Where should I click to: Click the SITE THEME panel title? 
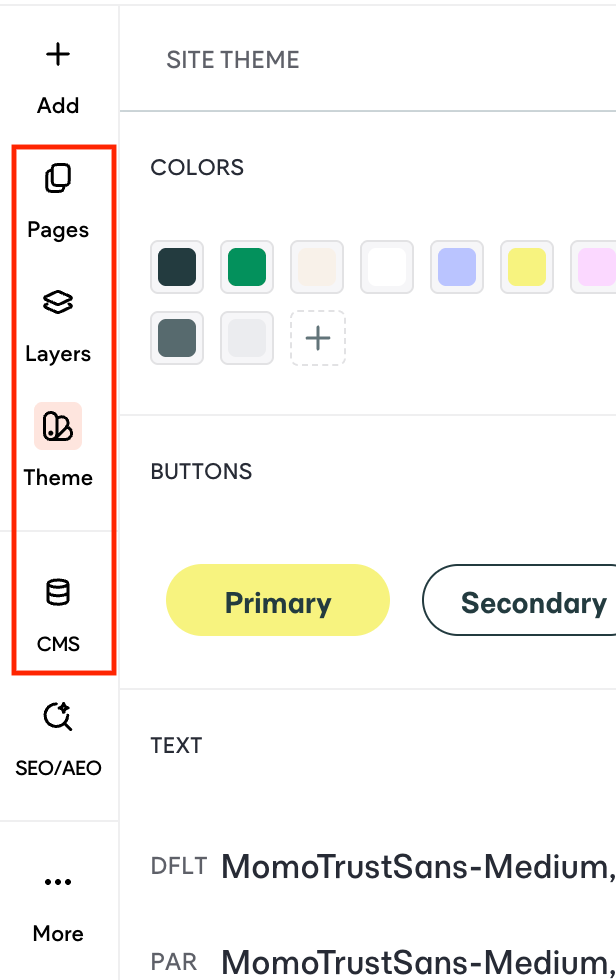(x=232, y=60)
